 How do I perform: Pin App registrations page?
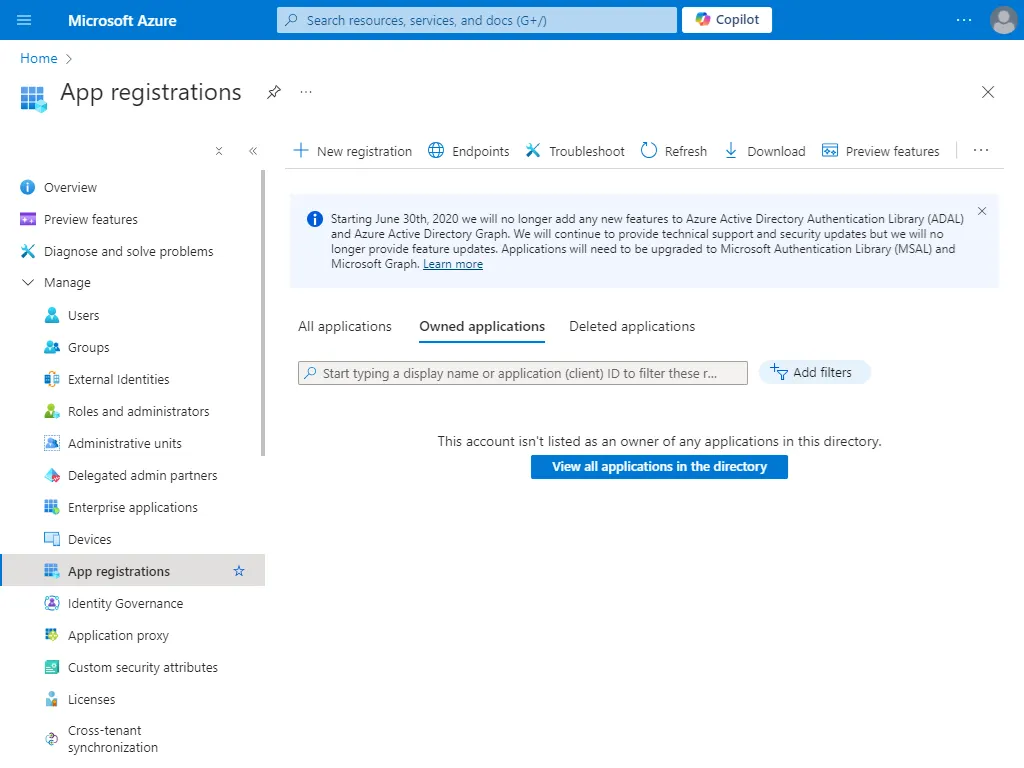coord(274,92)
